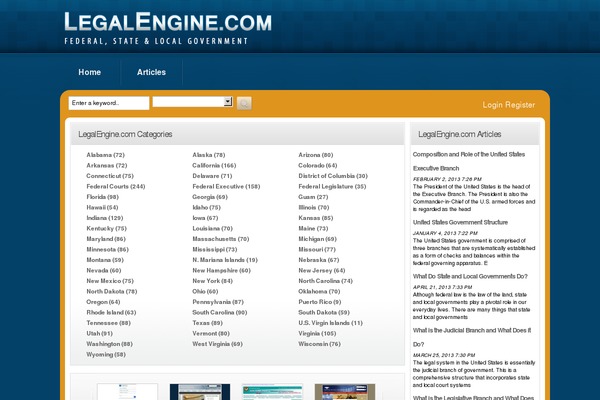Click the Login link
Screen dimensions: 600x400
tap(492, 105)
